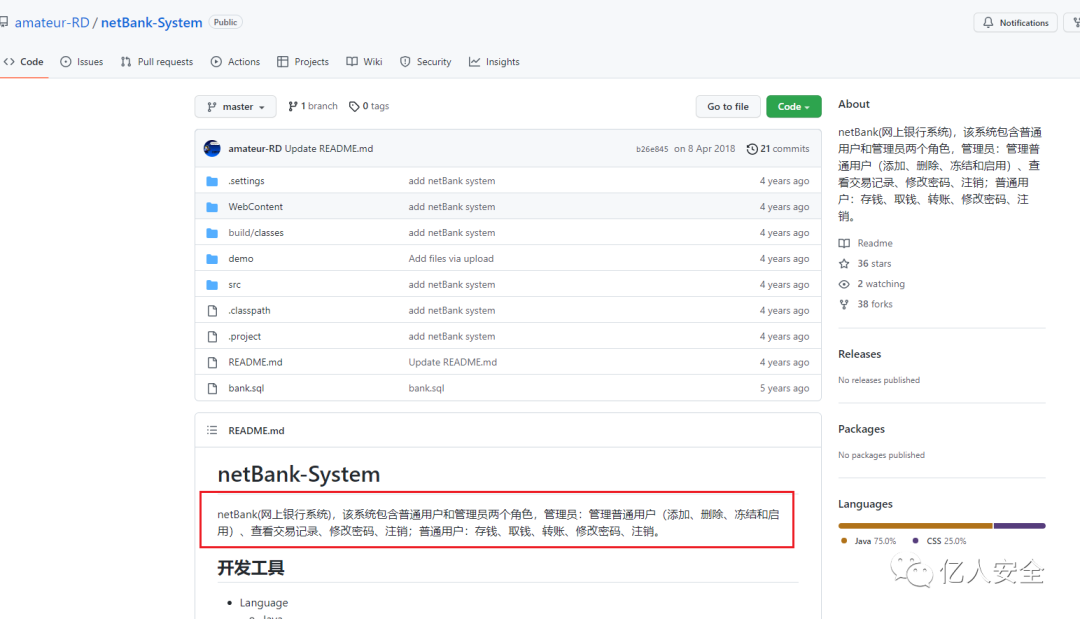Open the master branch dropdown
The image size is (1080, 619).
coord(236,107)
